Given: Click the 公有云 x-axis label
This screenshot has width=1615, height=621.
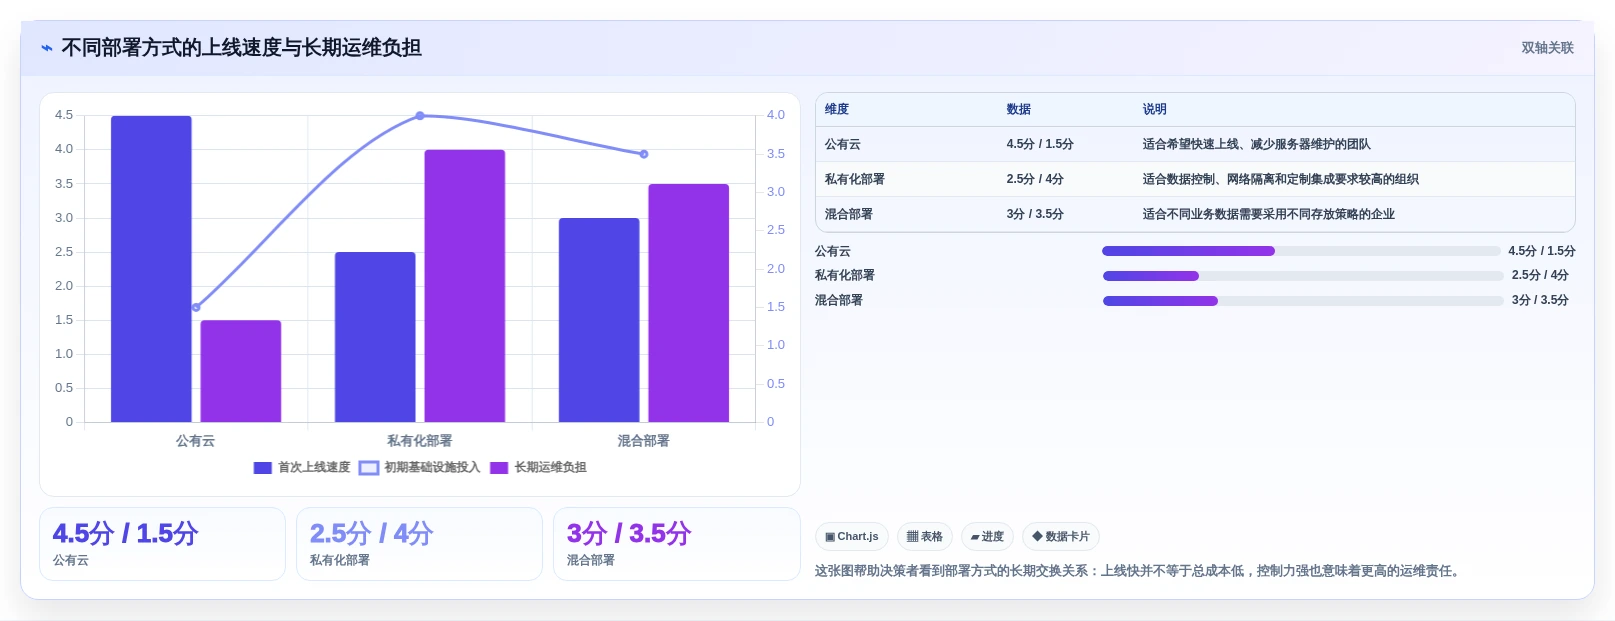Looking at the screenshot, I should tap(196, 441).
